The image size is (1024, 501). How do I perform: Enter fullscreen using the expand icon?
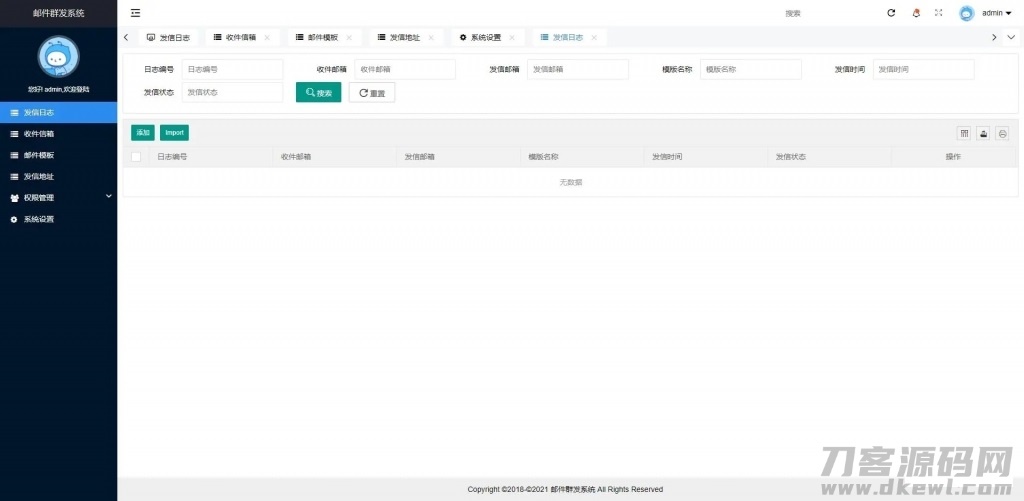tap(939, 13)
